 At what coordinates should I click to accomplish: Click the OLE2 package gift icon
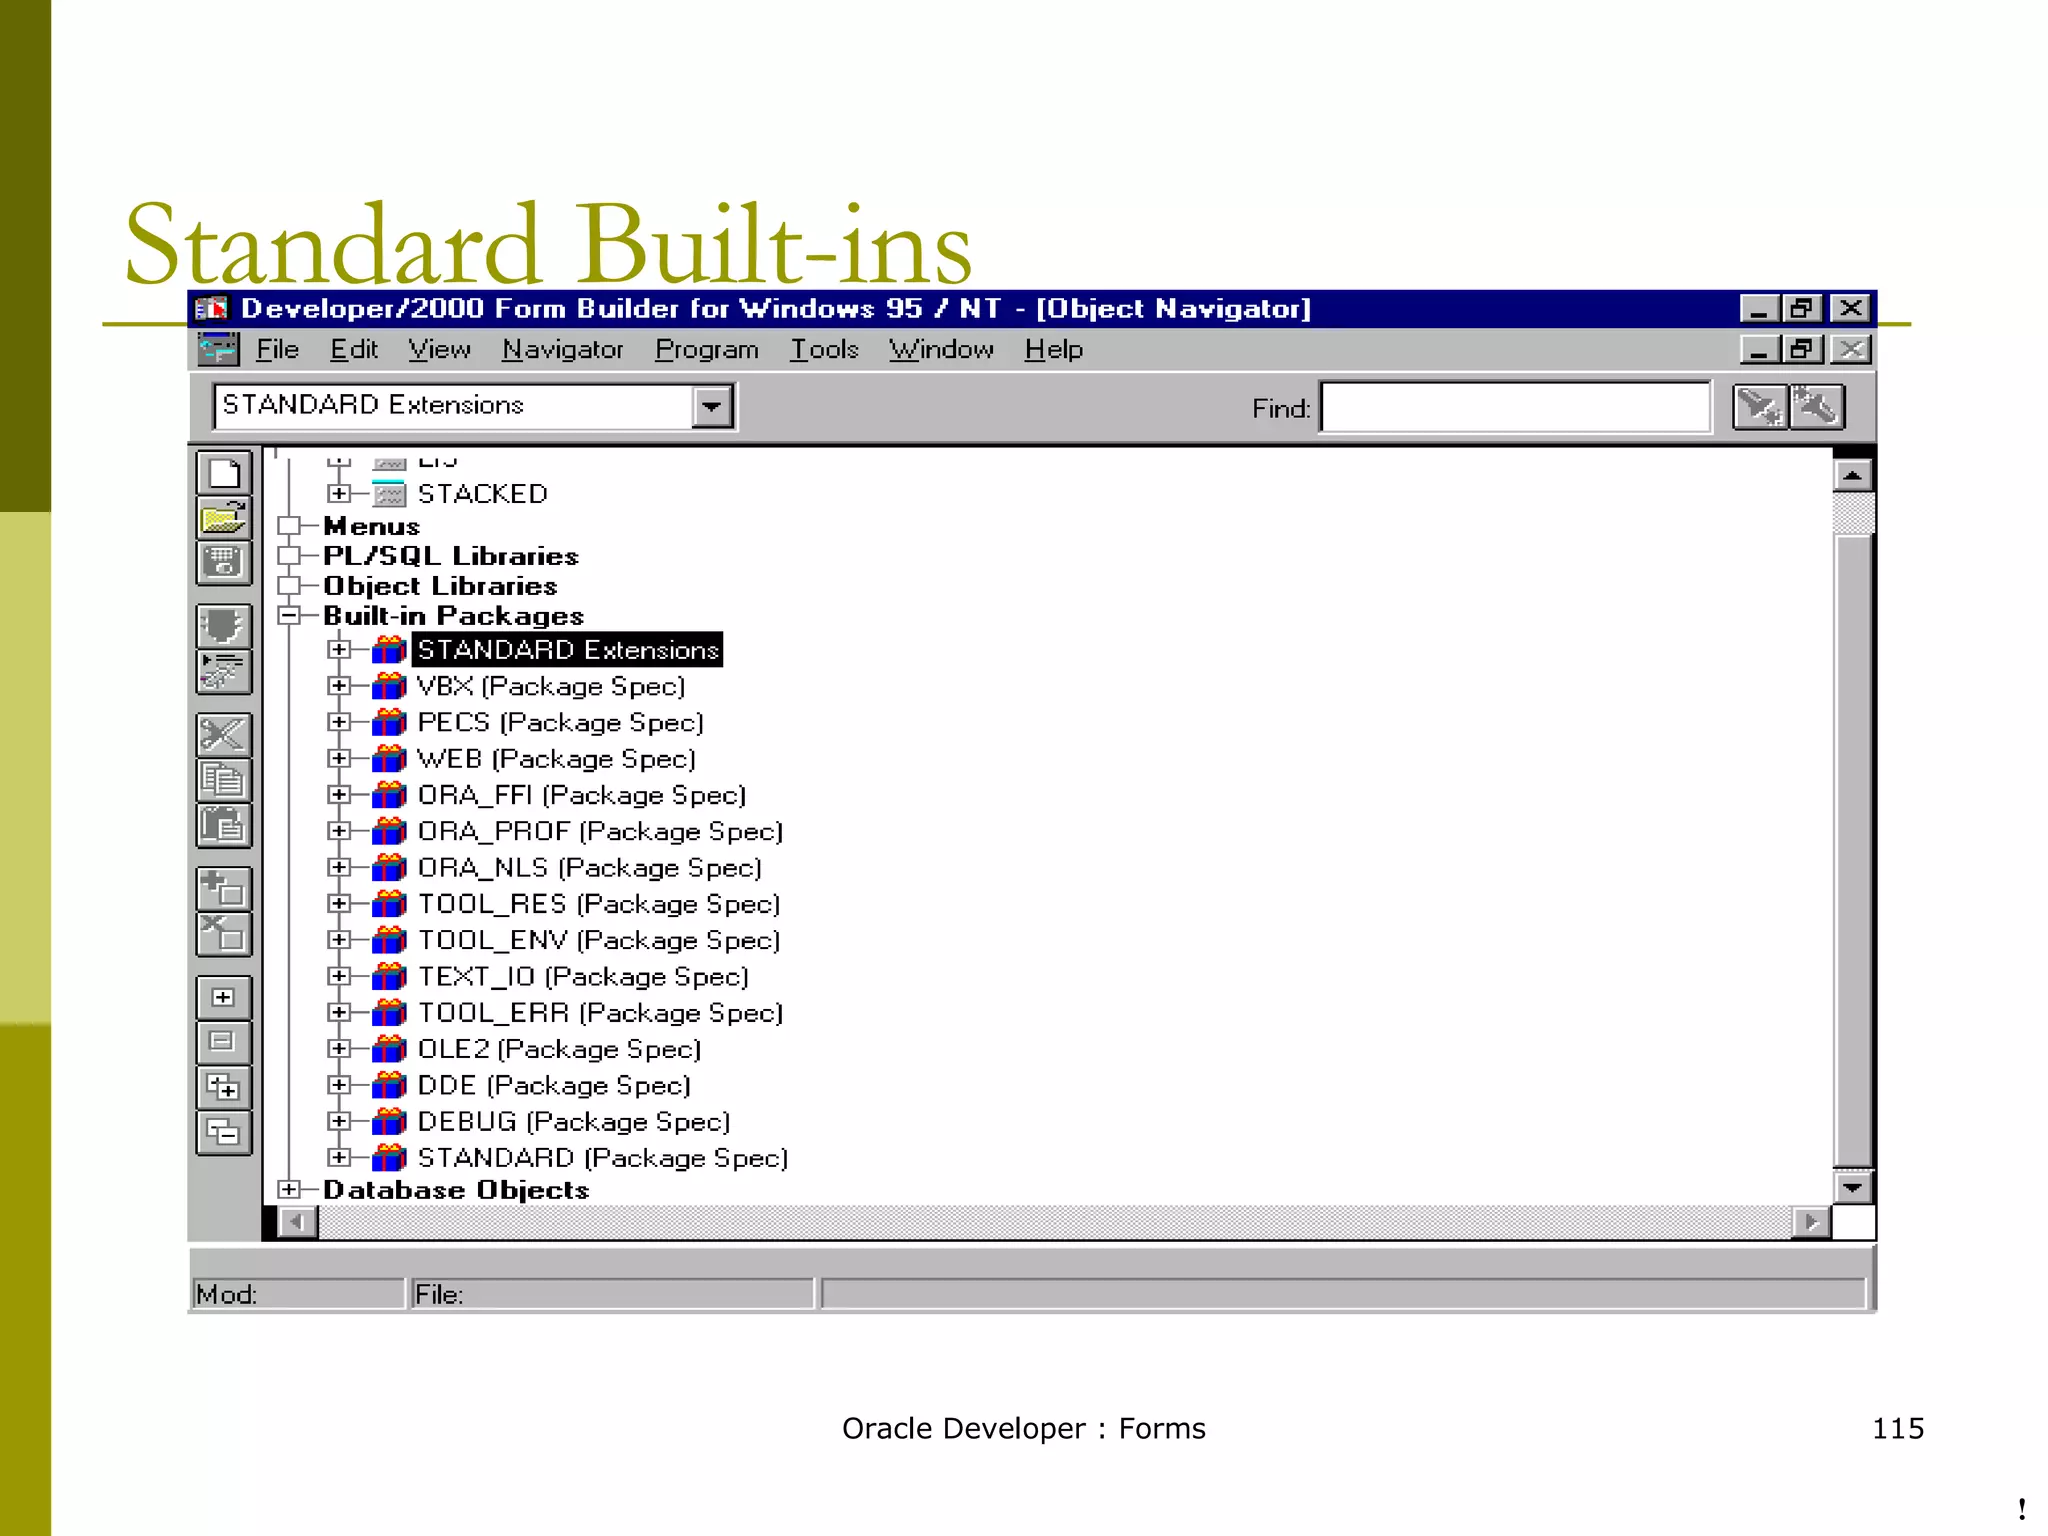(x=389, y=1049)
